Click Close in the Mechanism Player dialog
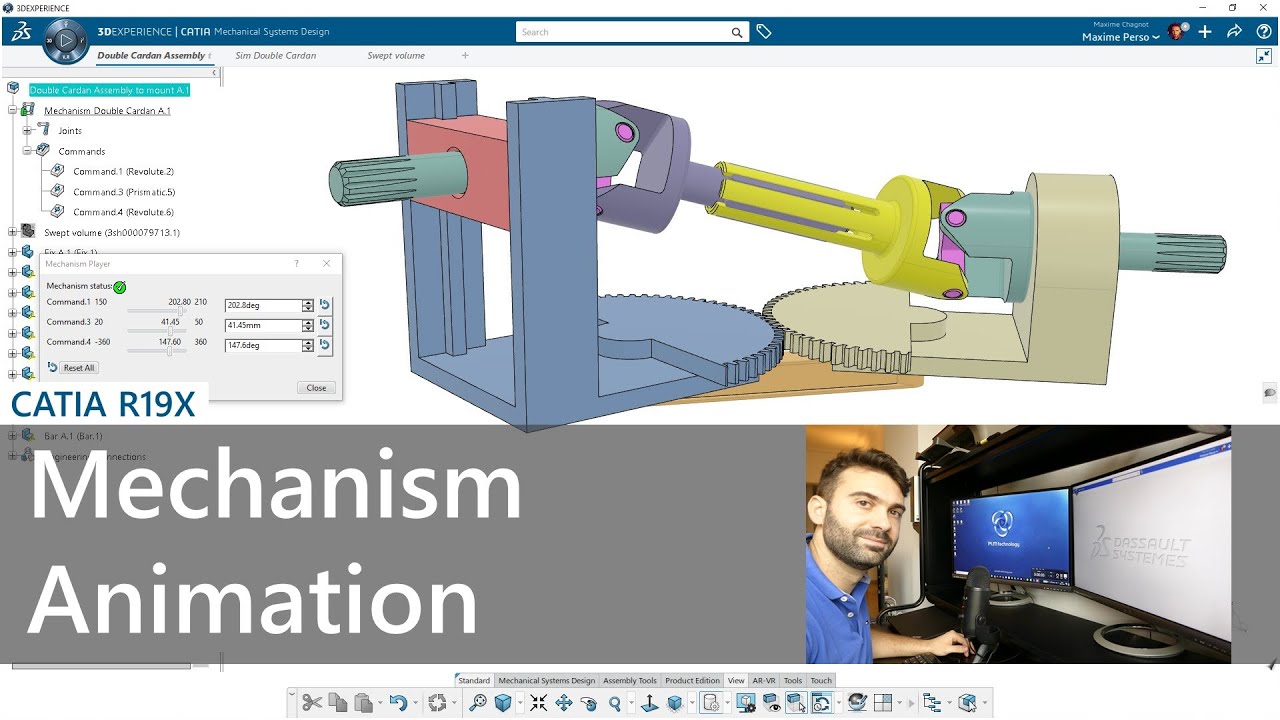 (x=316, y=388)
